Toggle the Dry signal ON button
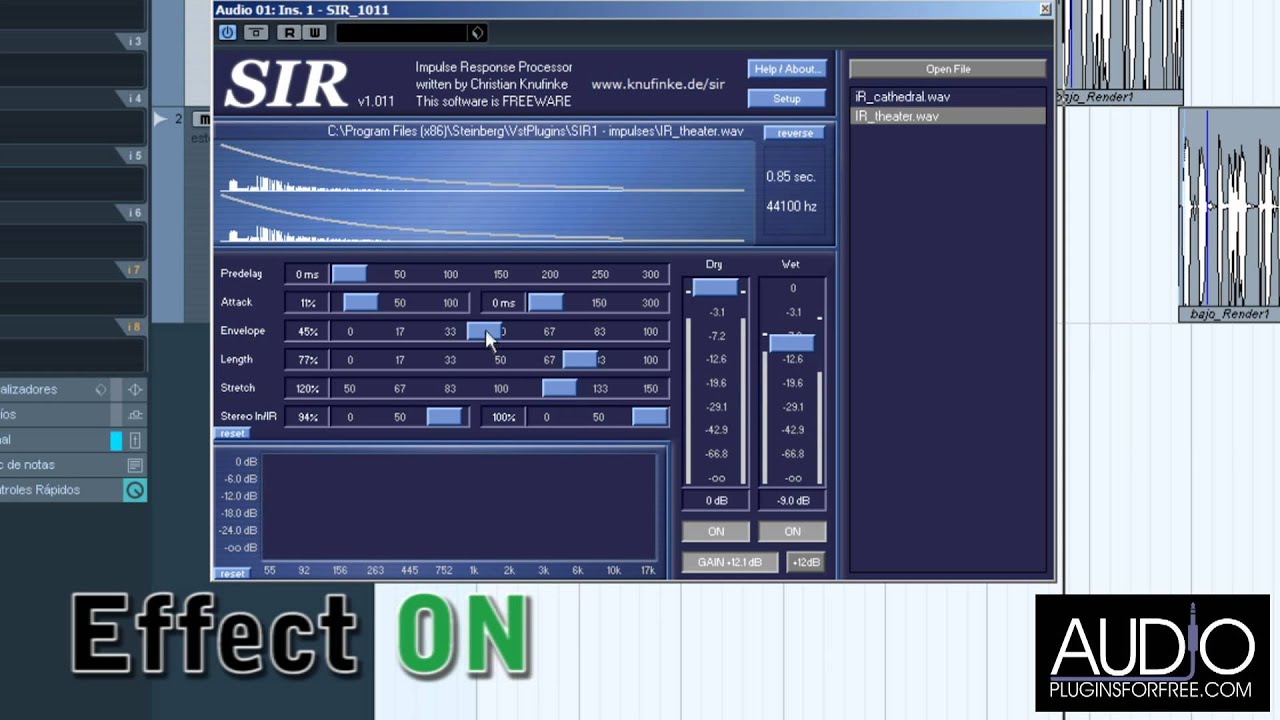This screenshot has width=1280, height=720. 716,531
